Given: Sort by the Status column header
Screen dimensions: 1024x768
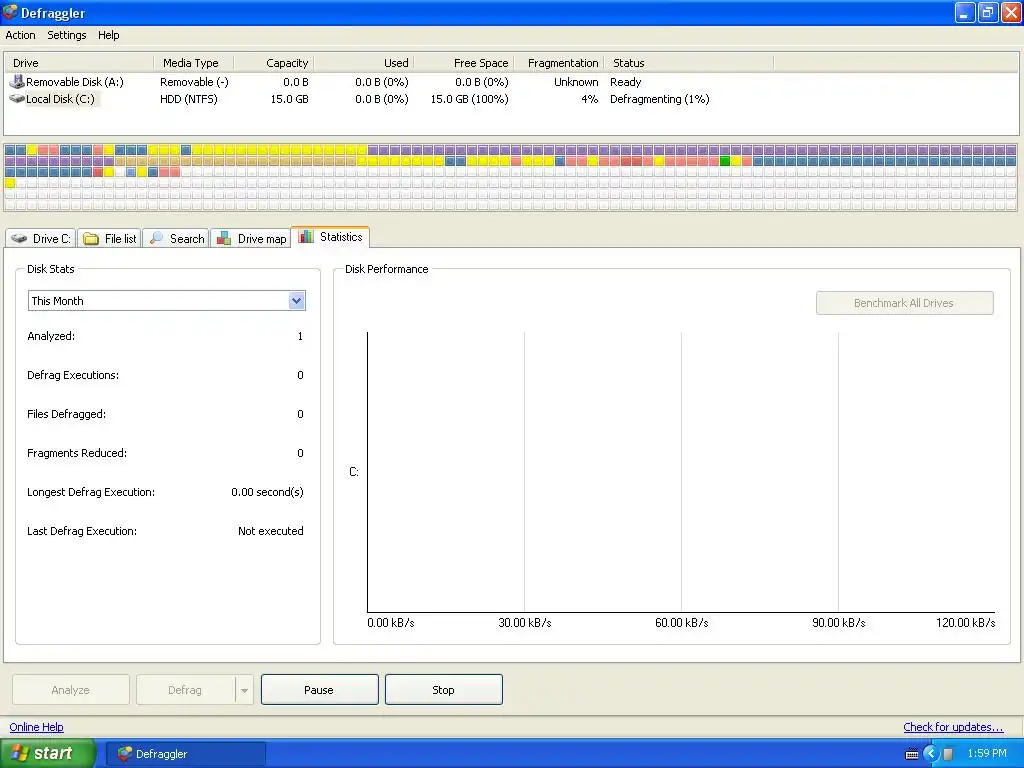Looking at the screenshot, I should click(688, 63).
